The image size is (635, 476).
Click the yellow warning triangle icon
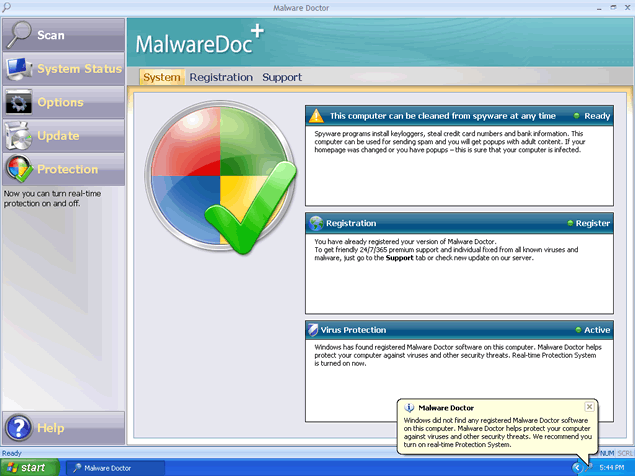tap(317, 115)
